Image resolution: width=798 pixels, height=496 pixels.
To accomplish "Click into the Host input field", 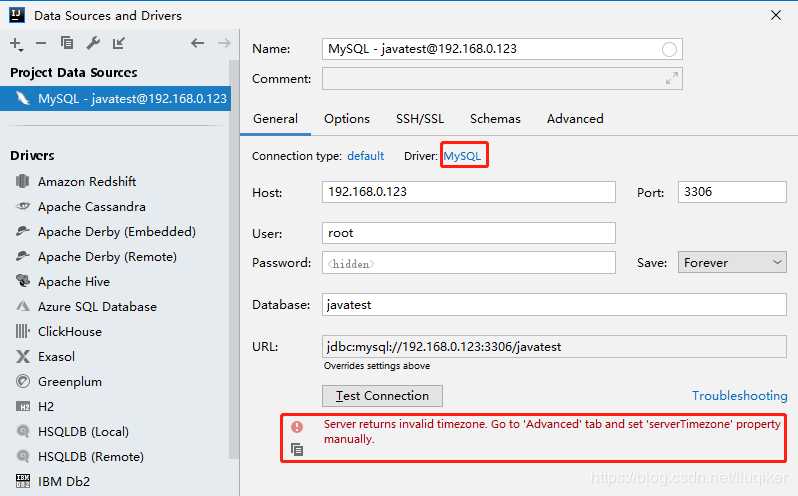I will click(468, 192).
